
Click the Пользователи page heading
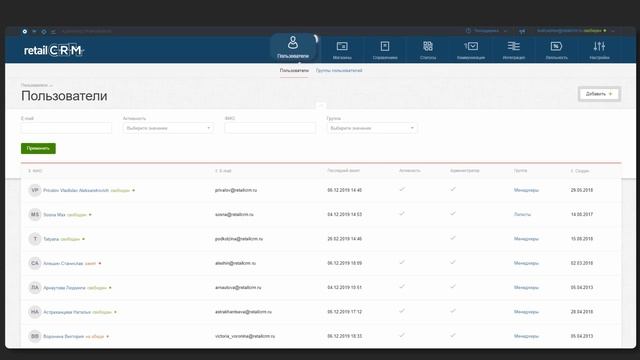pyautogui.click(x=64, y=96)
